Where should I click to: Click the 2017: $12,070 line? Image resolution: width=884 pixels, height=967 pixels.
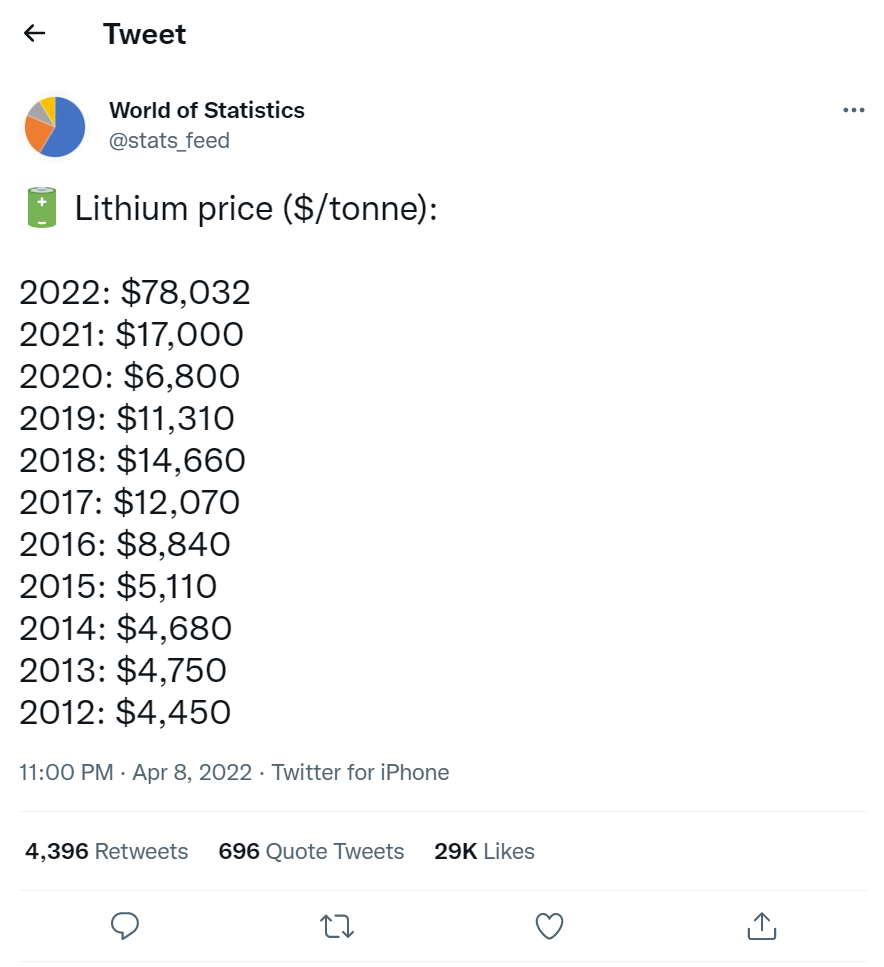[130, 502]
